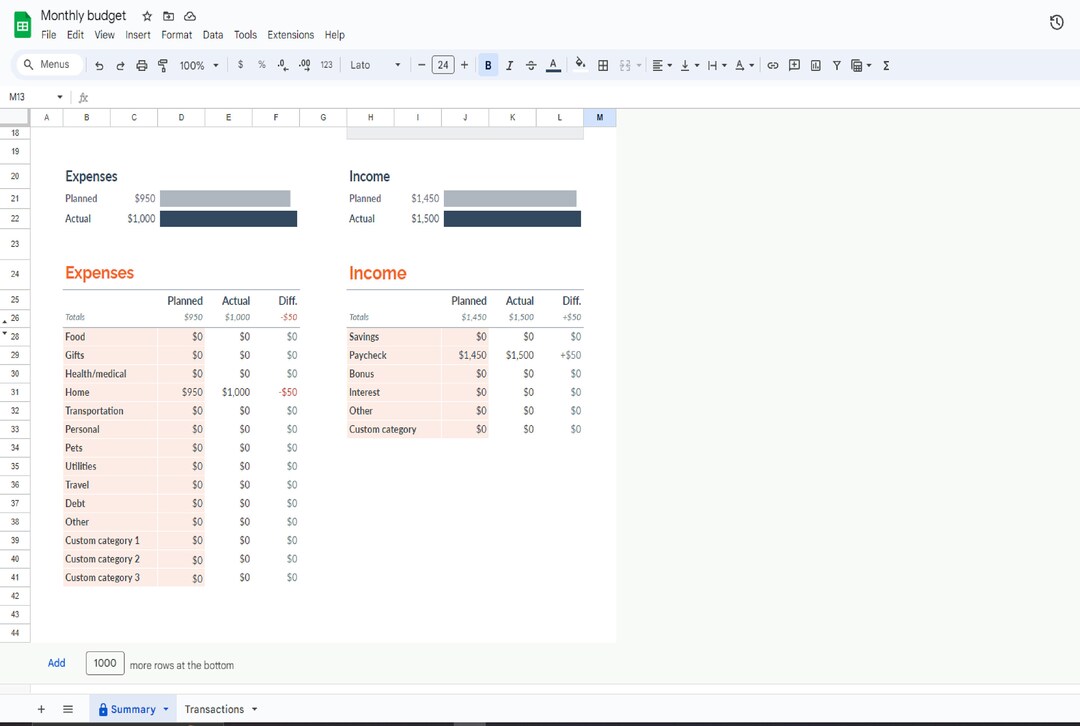Insert a chart
The height and width of the screenshot is (726, 1080).
(x=816, y=65)
